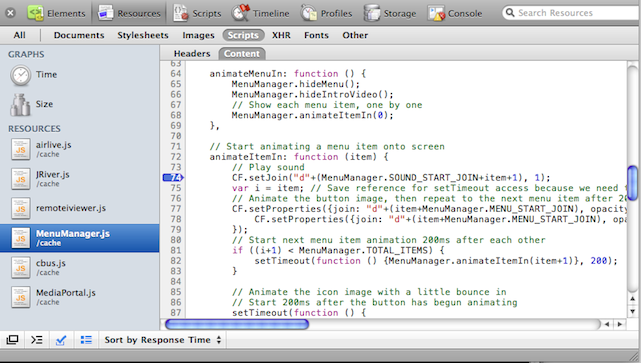Open the Resources panel
The width and height of the screenshot is (641, 363).
coord(129,13)
